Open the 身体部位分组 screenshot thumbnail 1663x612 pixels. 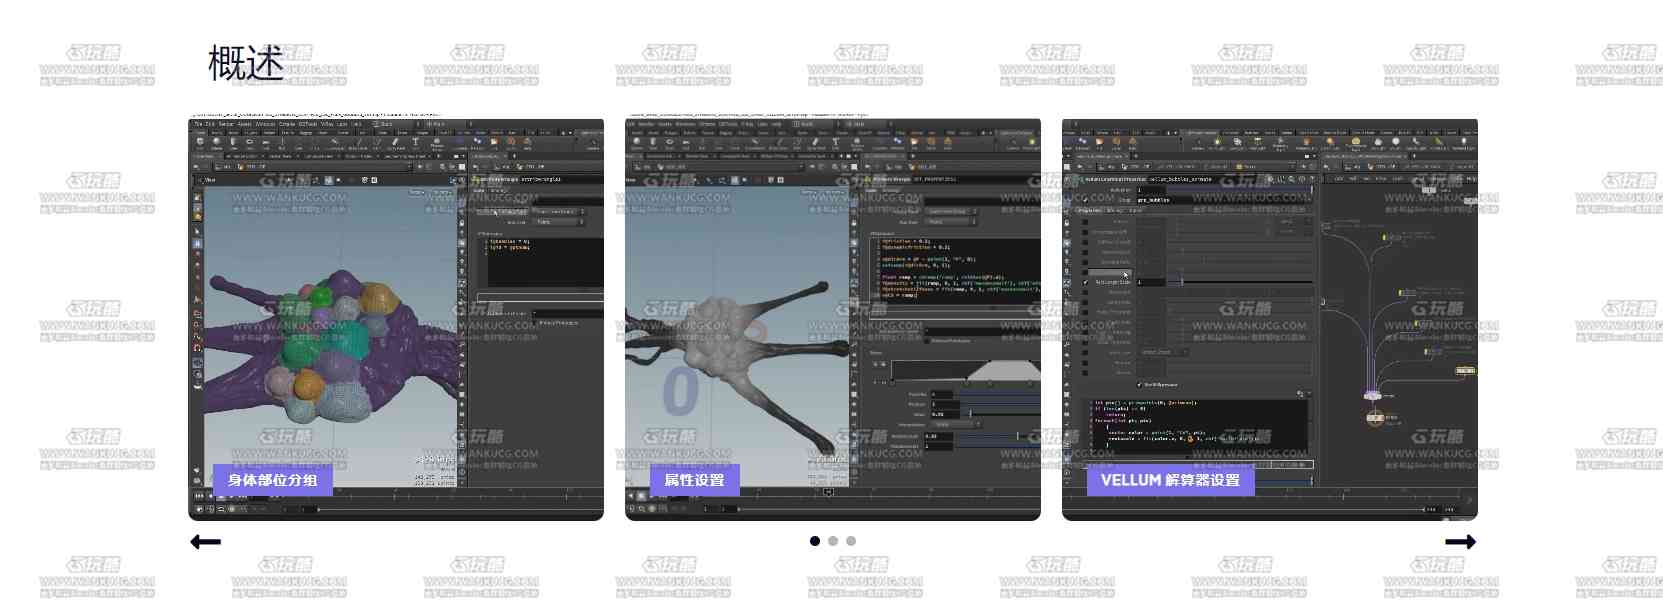click(396, 320)
